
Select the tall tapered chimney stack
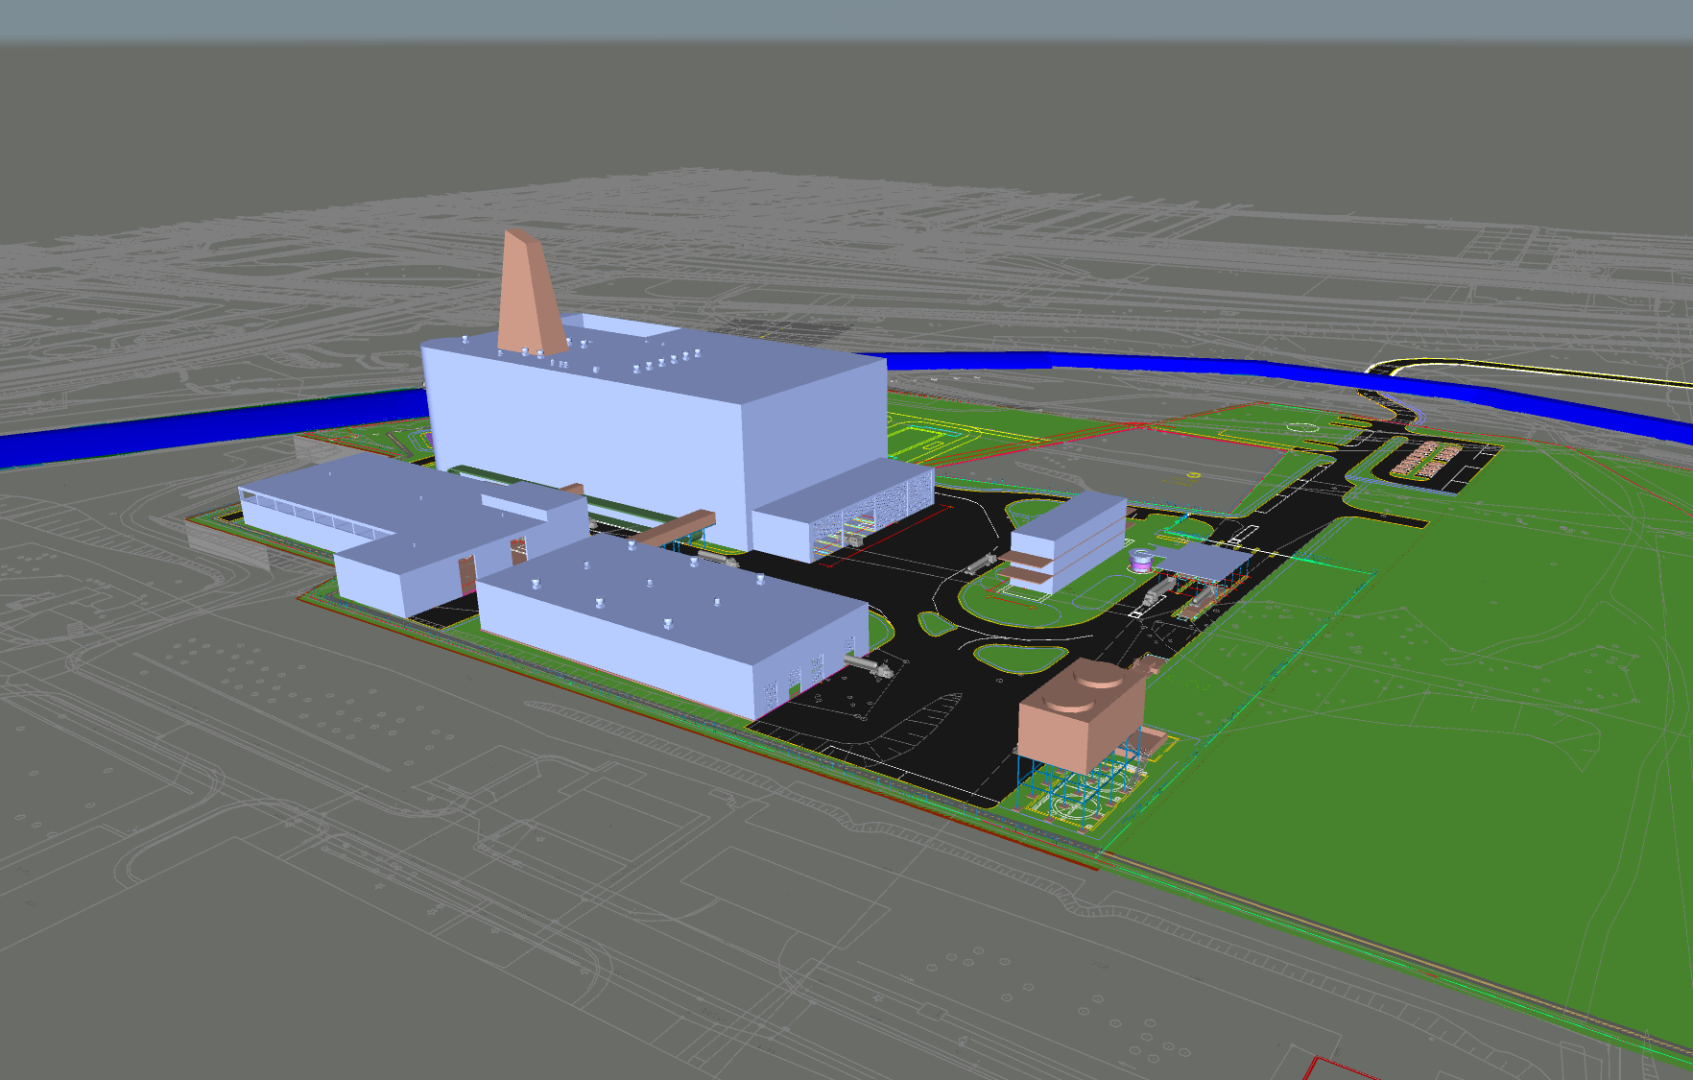coord(530,295)
